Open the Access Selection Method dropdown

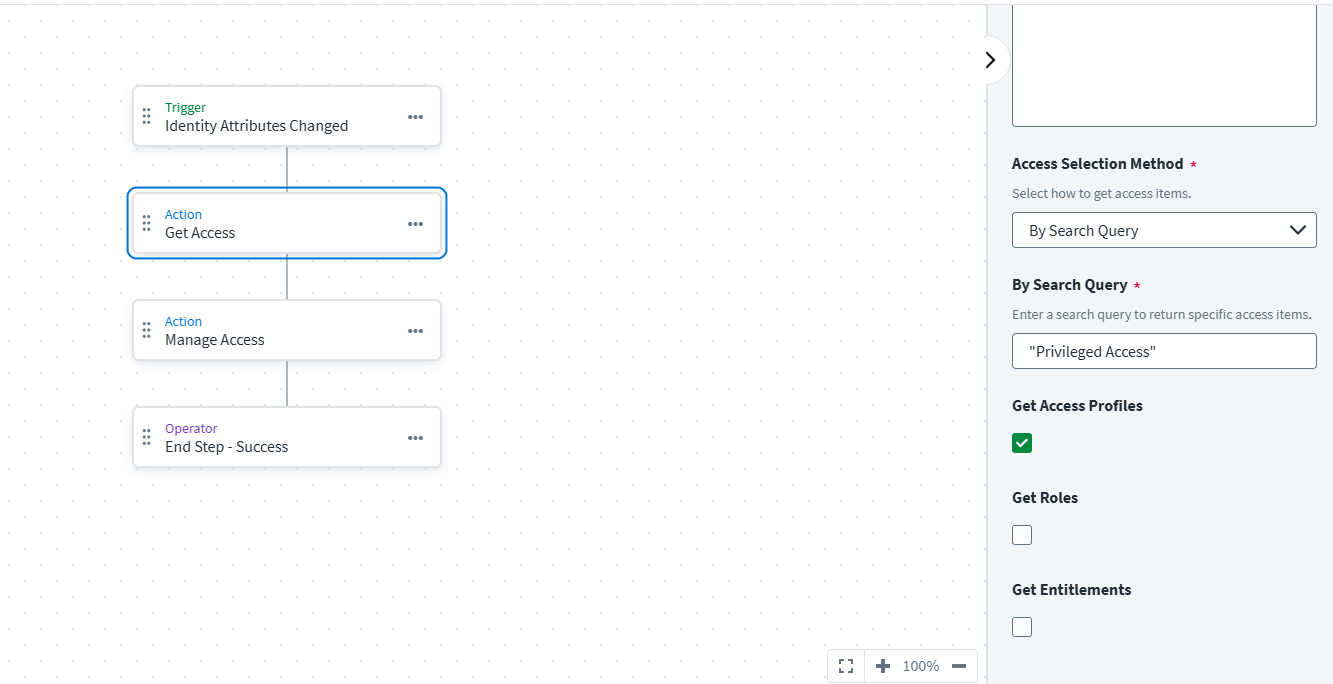tap(1164, 230)
